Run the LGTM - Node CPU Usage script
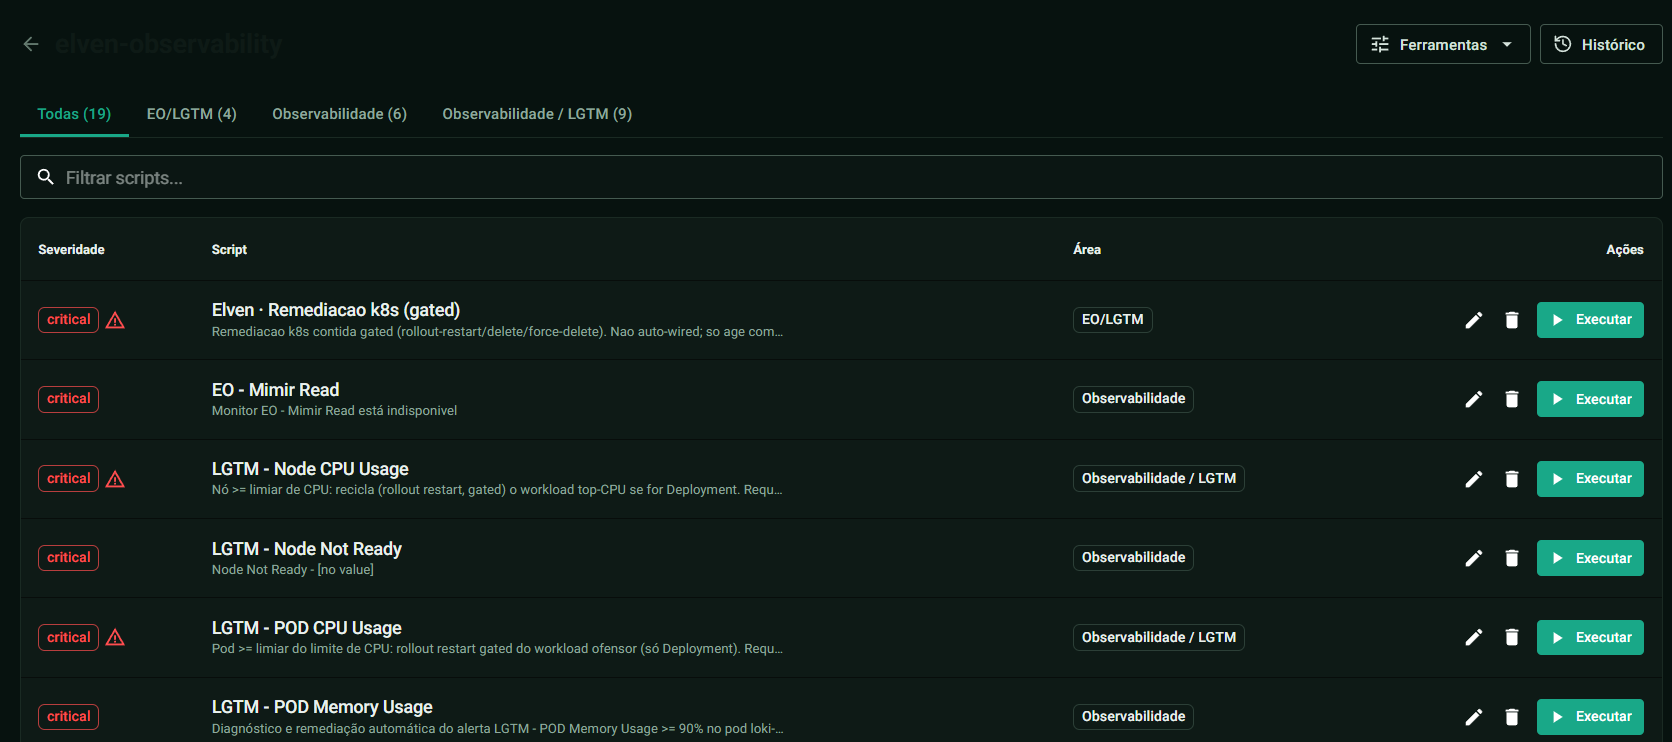The image size is (1672, 742). tap(1590, 479)
